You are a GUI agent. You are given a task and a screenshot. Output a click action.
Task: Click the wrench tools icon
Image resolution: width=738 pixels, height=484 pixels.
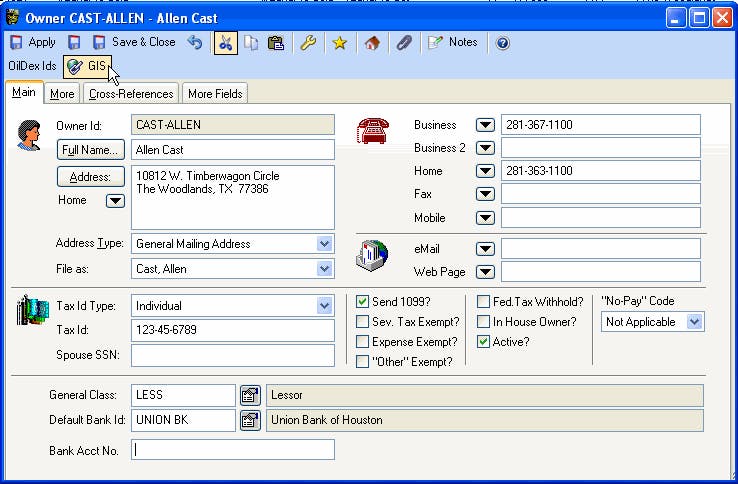click(308, 43)
